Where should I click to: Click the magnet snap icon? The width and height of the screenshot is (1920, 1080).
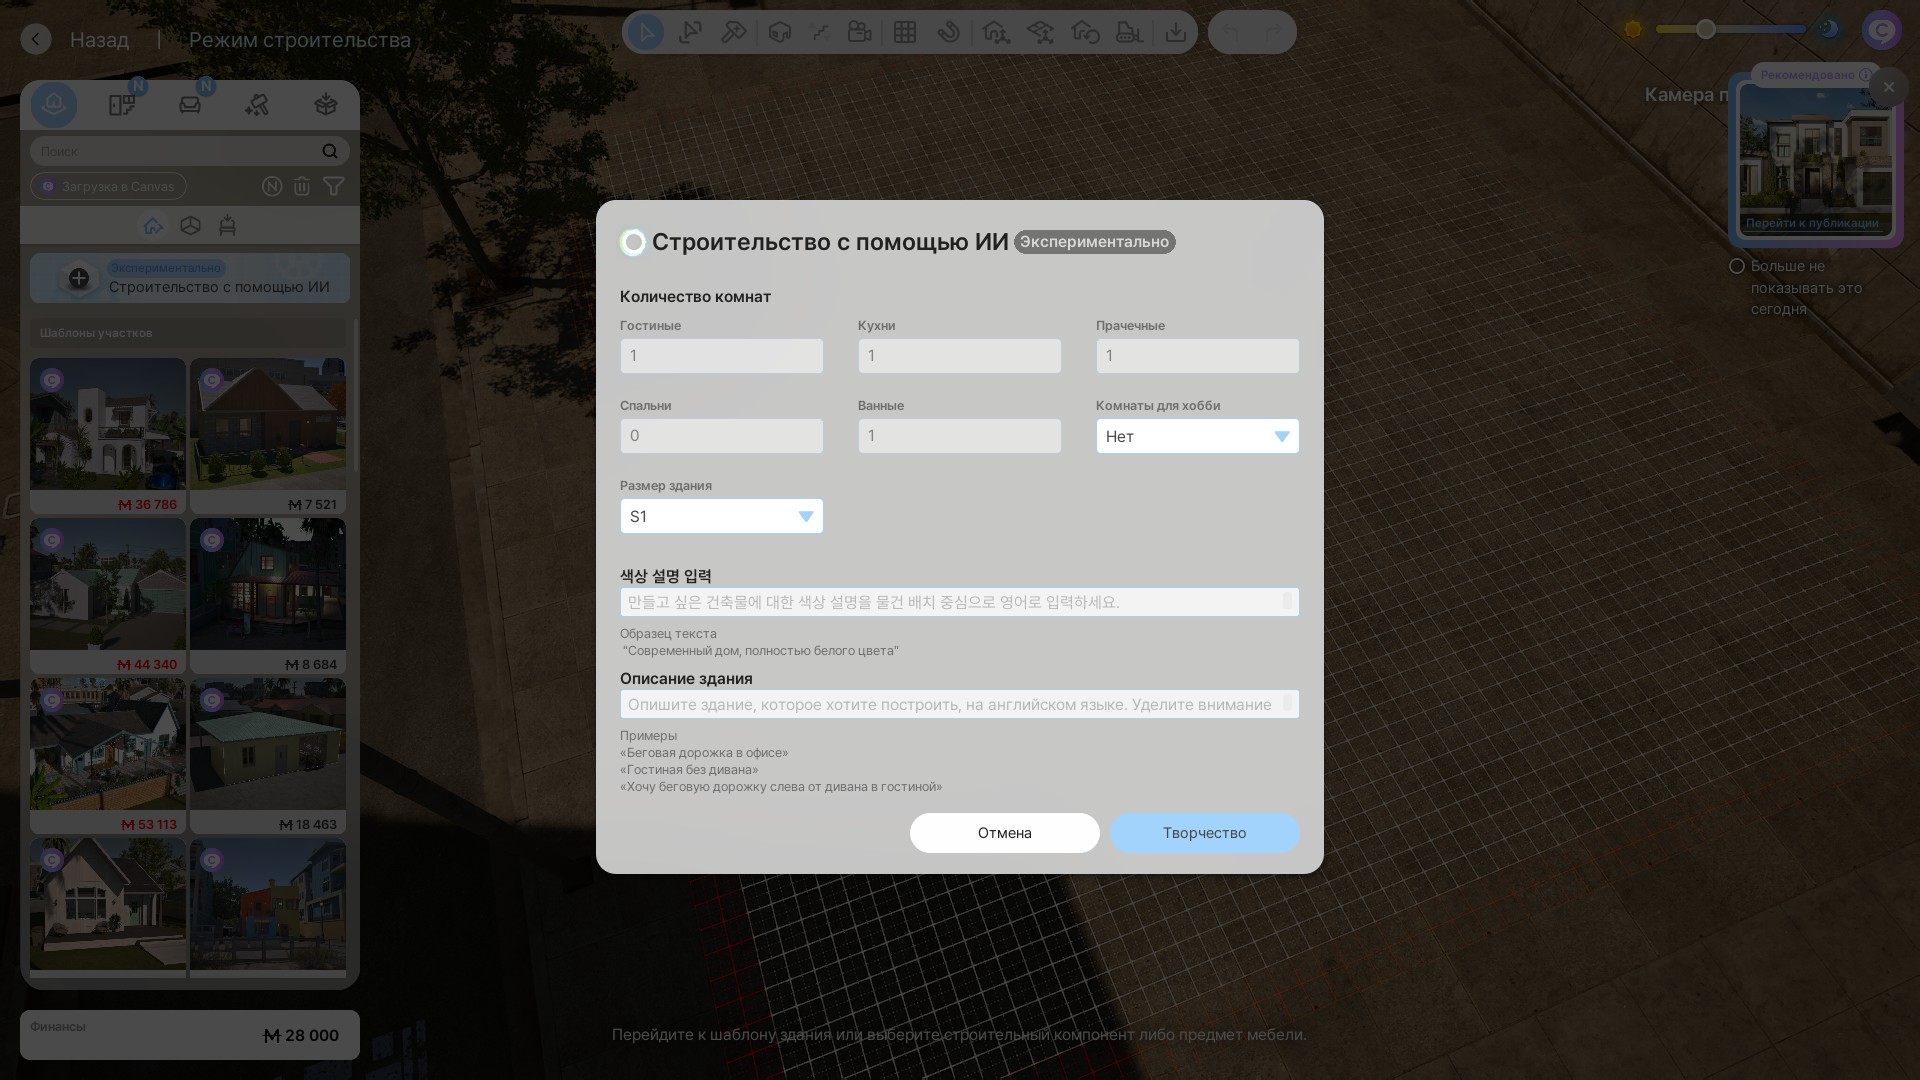coord(948,33)
